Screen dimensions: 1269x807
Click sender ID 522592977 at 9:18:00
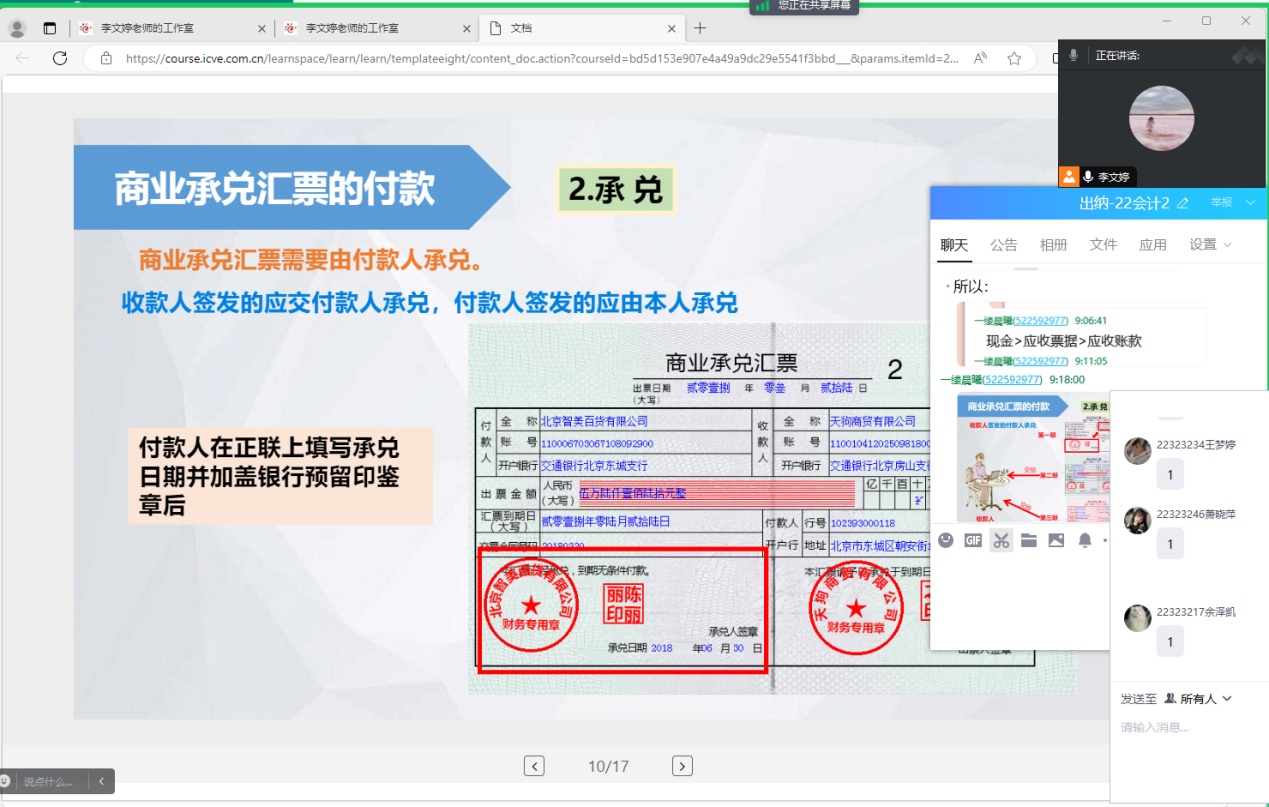pyautogui.click(x=1012, y=379)
